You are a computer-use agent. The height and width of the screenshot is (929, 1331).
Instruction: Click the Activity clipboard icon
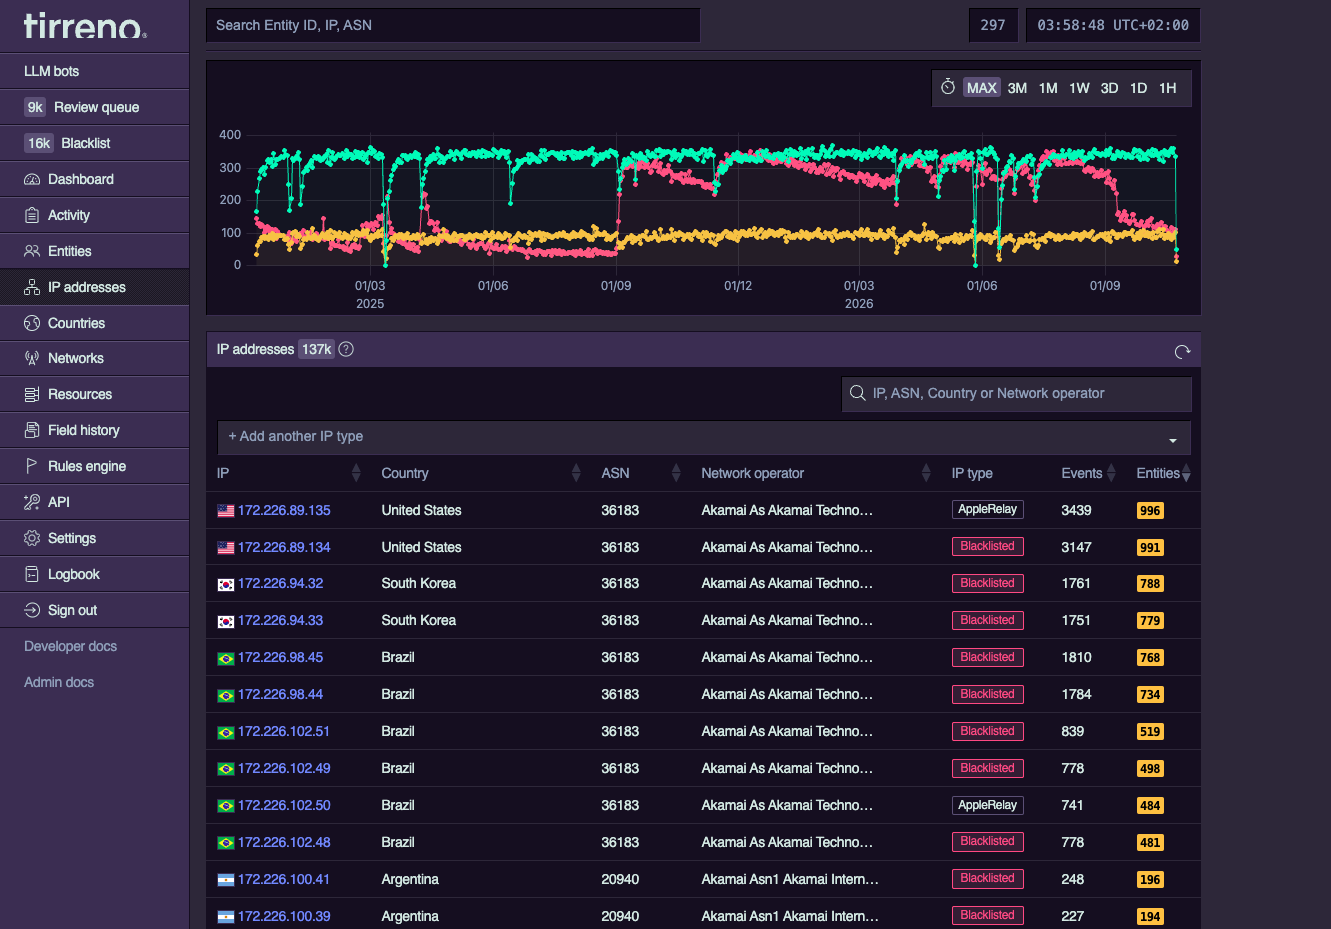click(x=32, y=215)
